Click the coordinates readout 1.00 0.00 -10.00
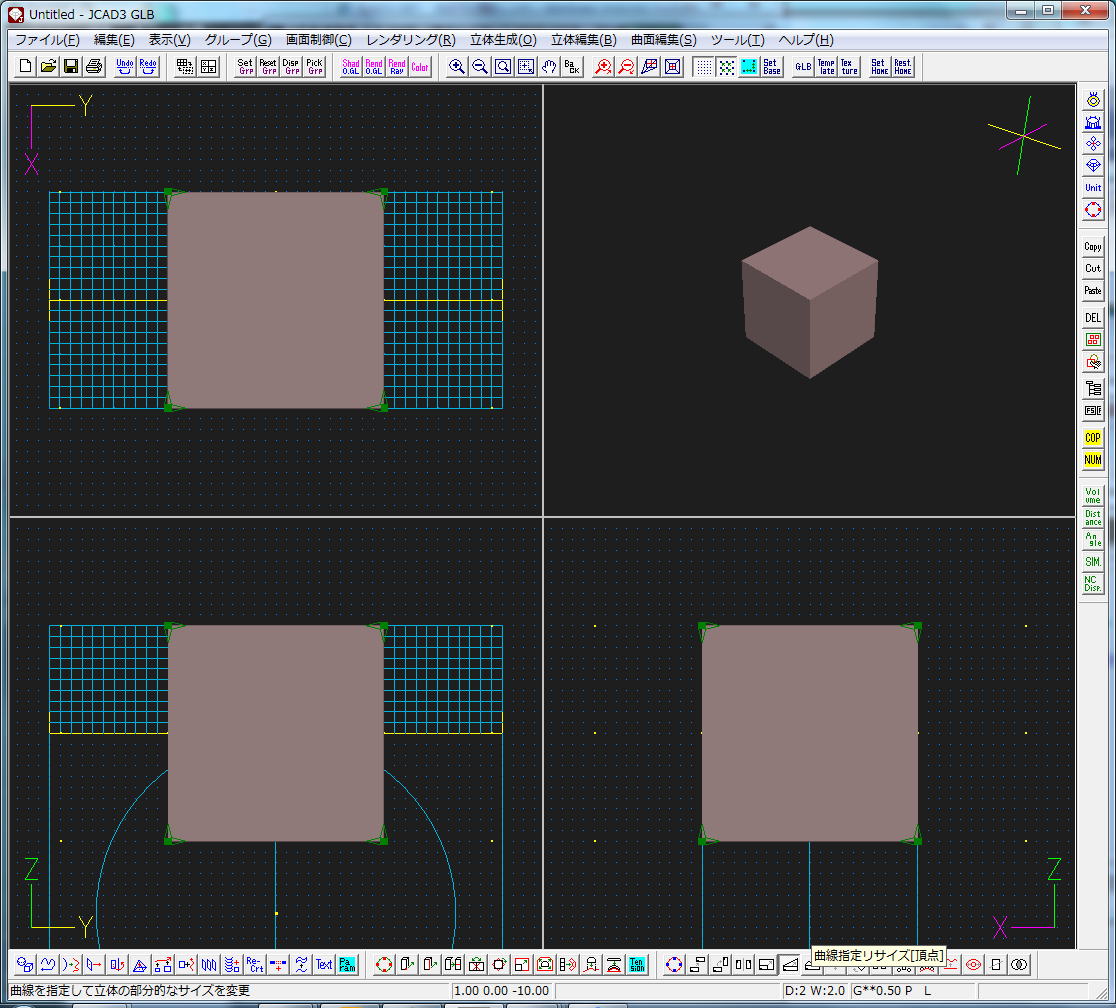 click(502, 991)
